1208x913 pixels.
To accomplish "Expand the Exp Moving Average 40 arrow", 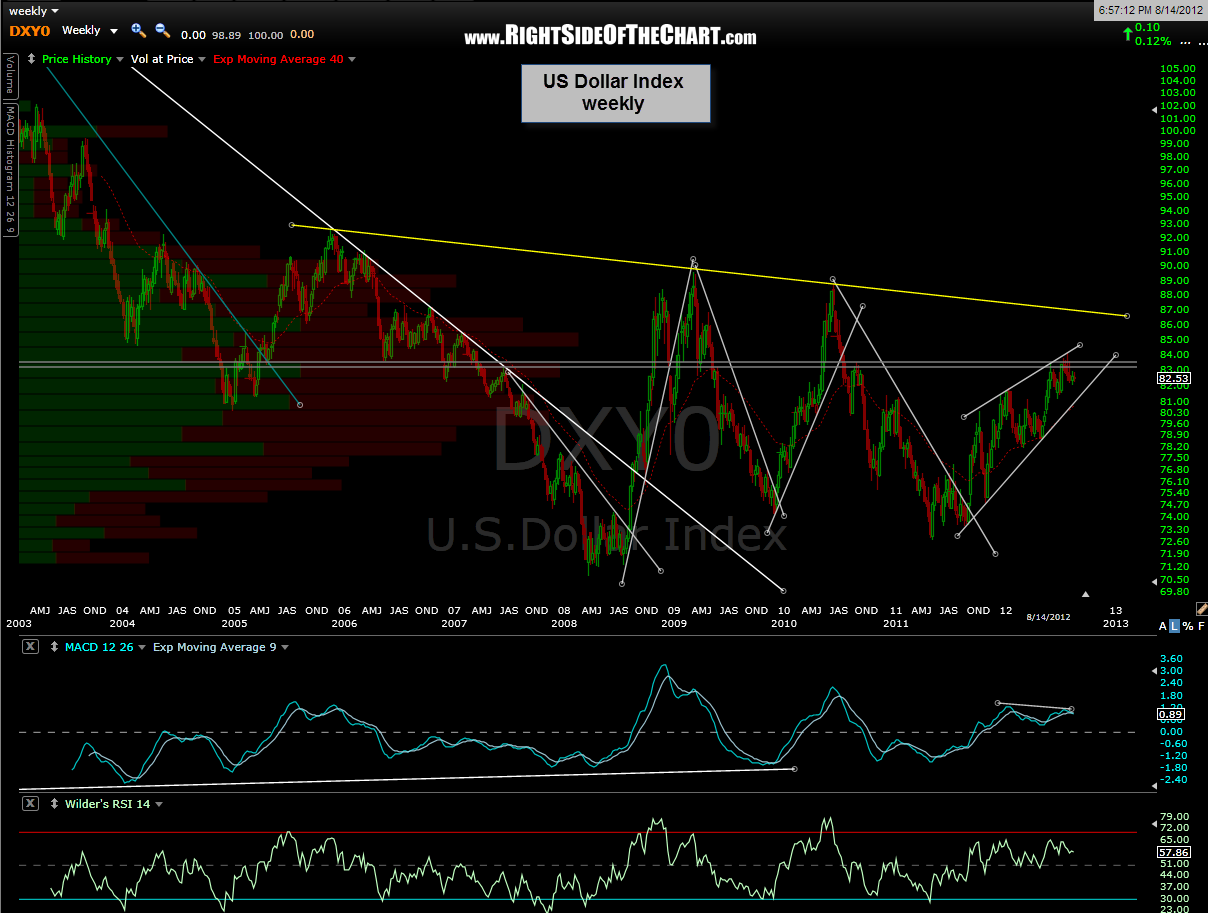I will pos(352,59).
